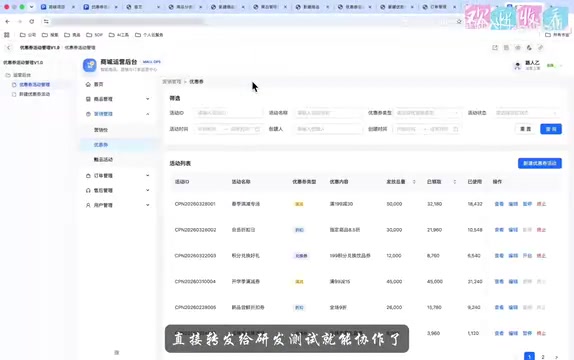Image resolution: width=574 pixels, height=360 pixels.
Task: Click the browser reload icon
Action: [x=32, y=22]
